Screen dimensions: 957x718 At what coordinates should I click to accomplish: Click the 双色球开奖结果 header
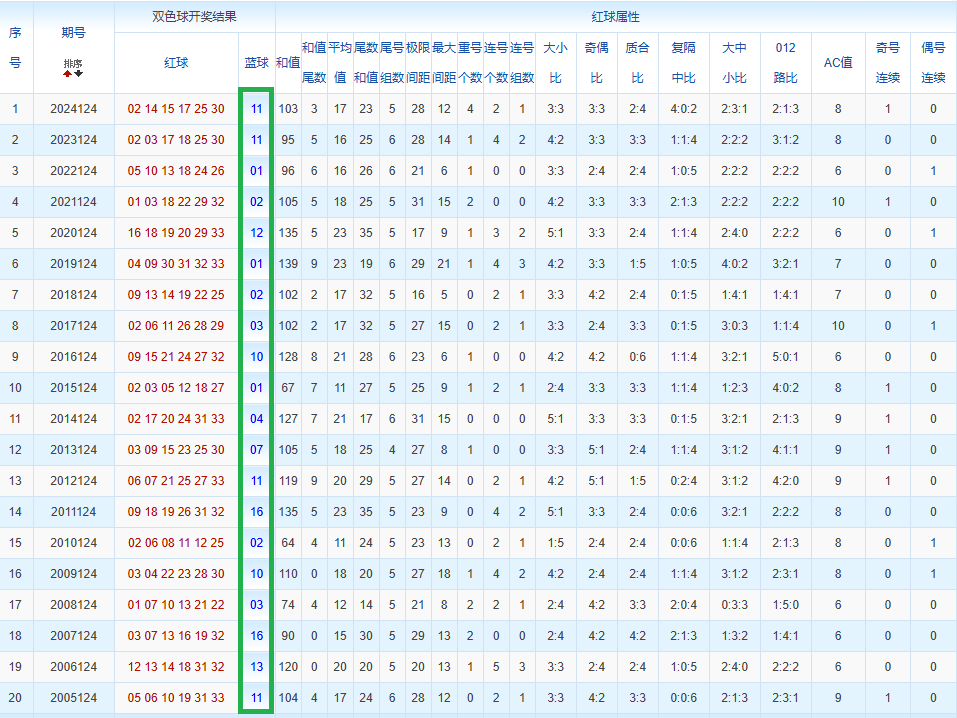(195, 16)
